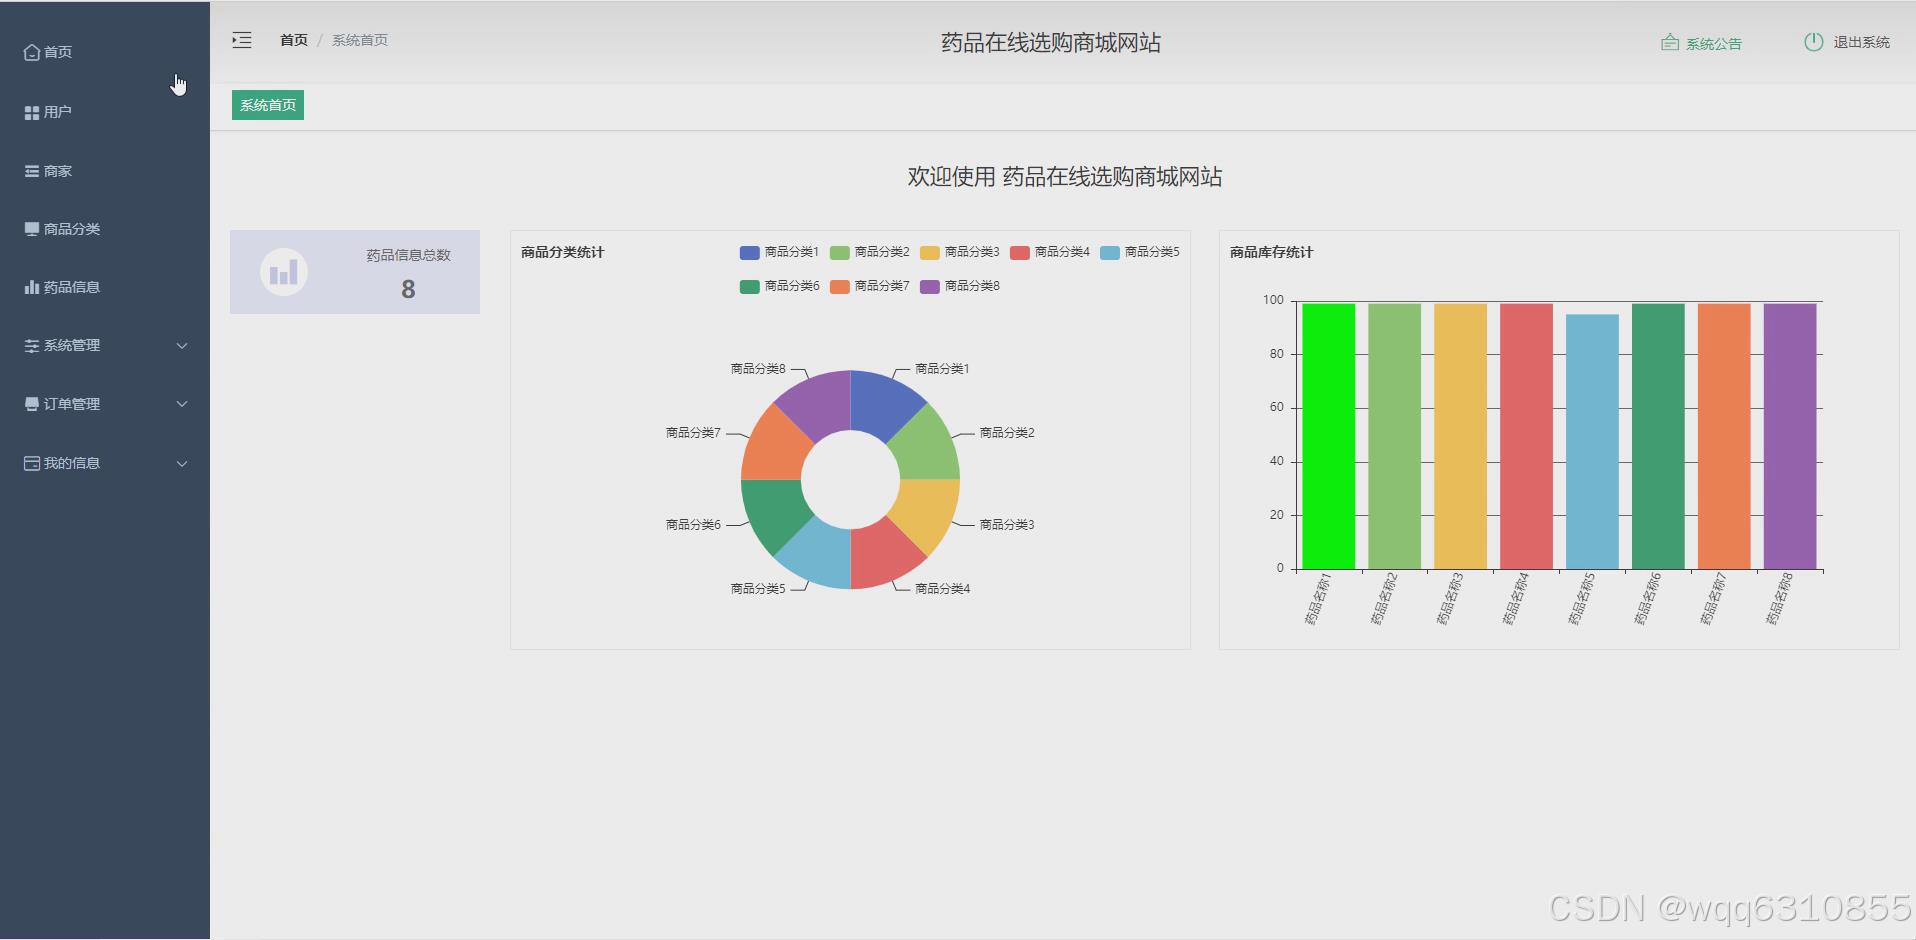1916x940 pixels.
Task: Expand the 系统管理 chevron
Action: (x=182, y=346)
